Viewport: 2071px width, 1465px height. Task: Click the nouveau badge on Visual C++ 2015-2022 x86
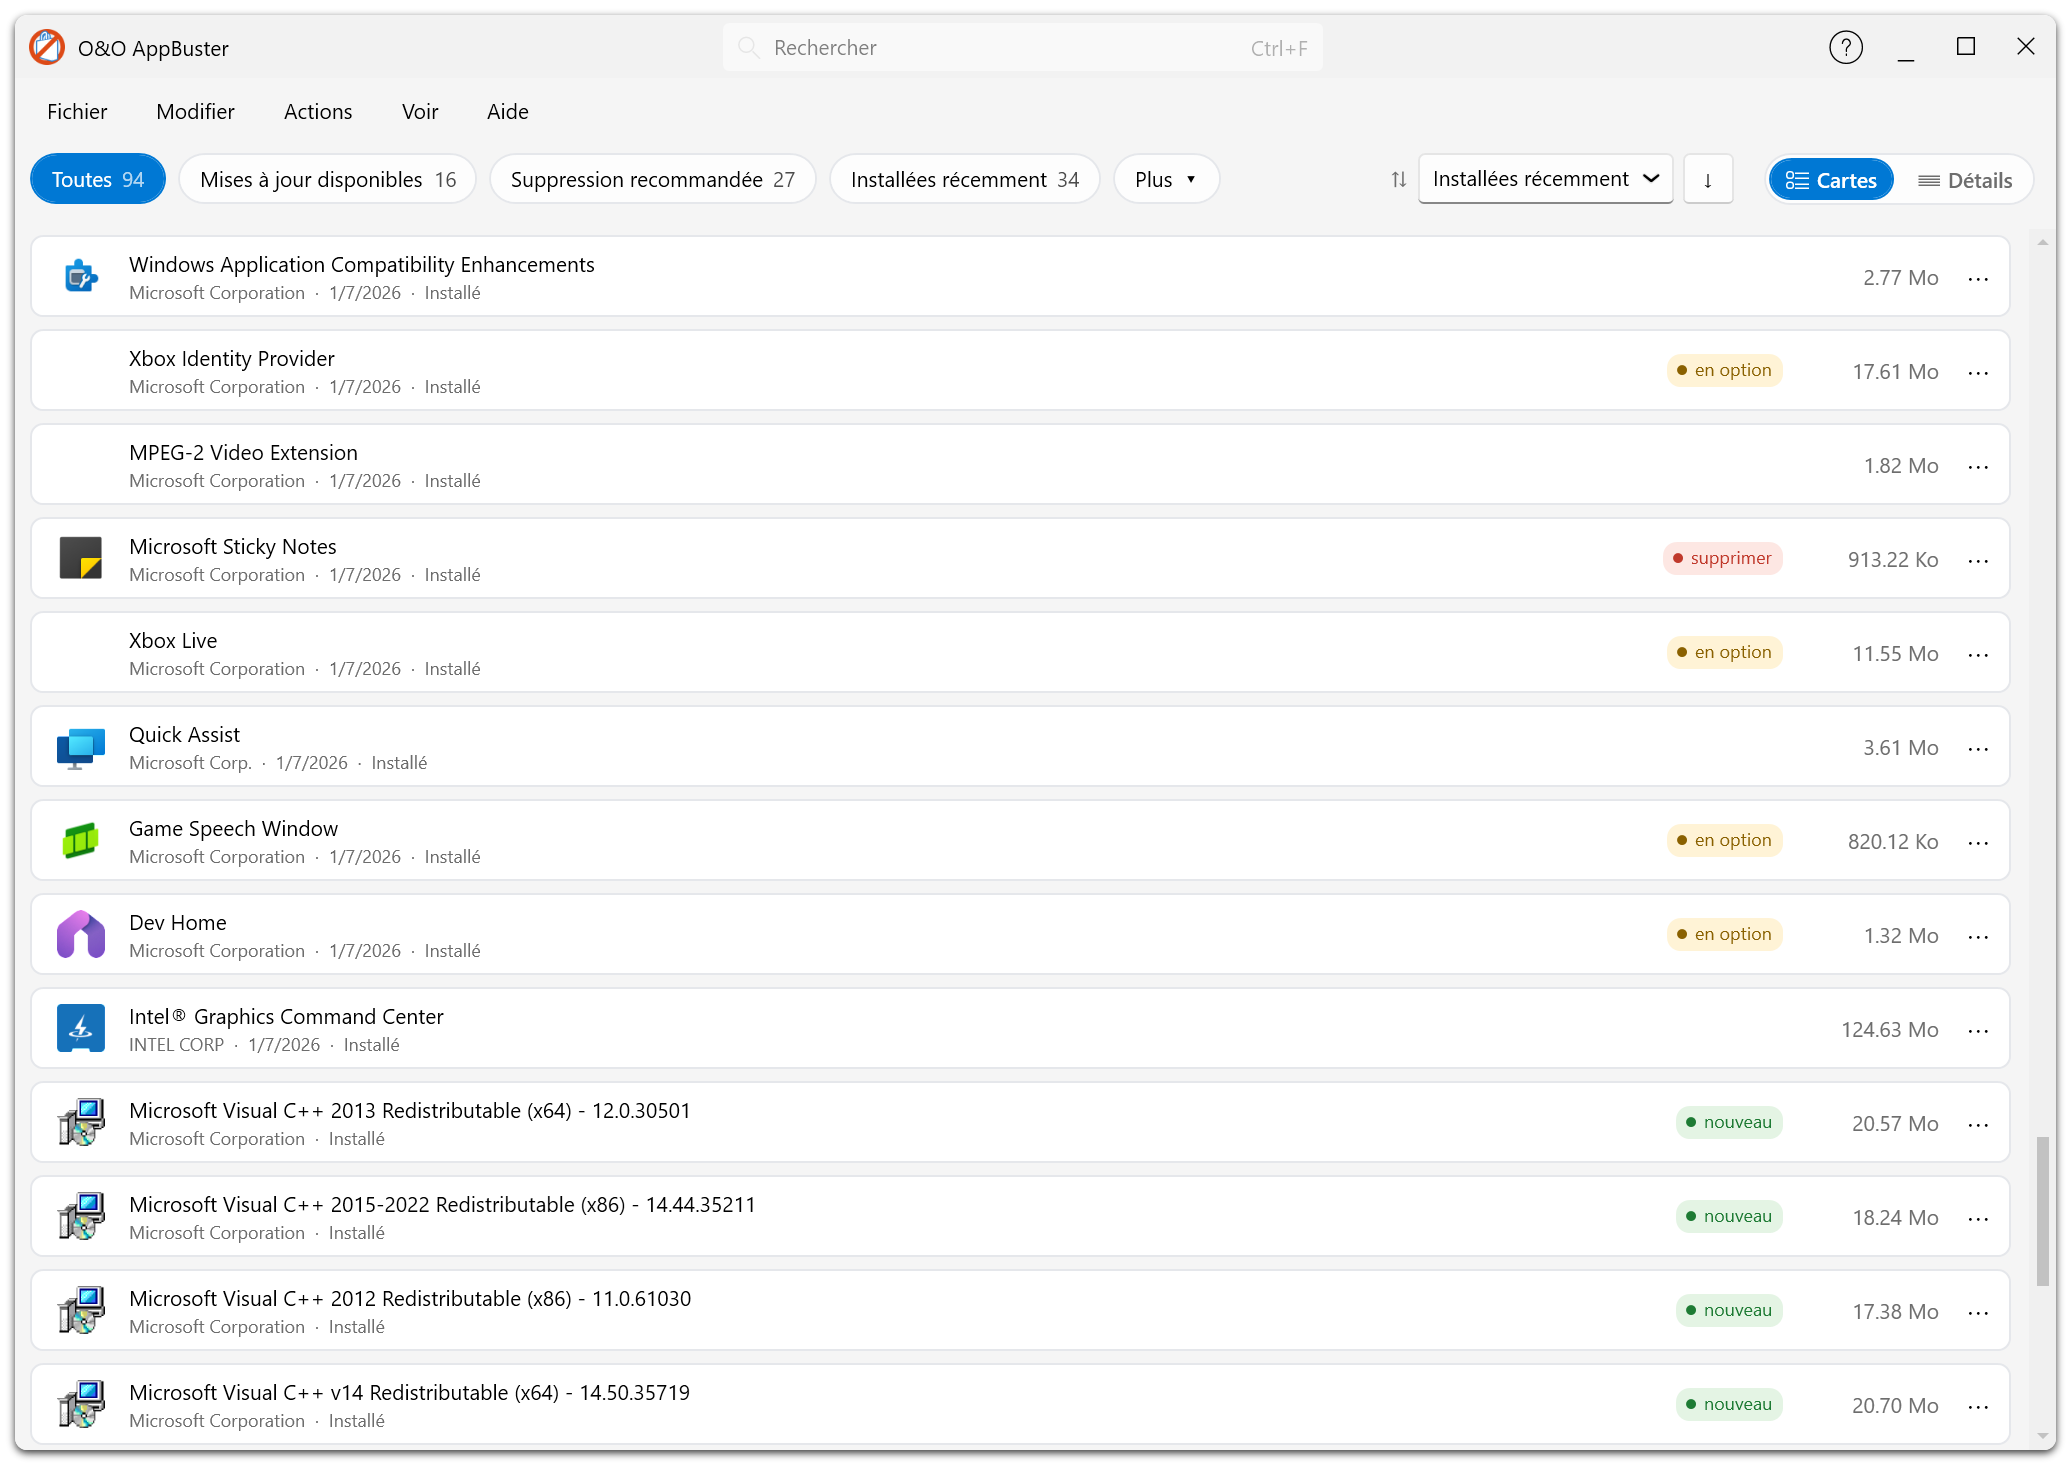tap(1729, 1216)
